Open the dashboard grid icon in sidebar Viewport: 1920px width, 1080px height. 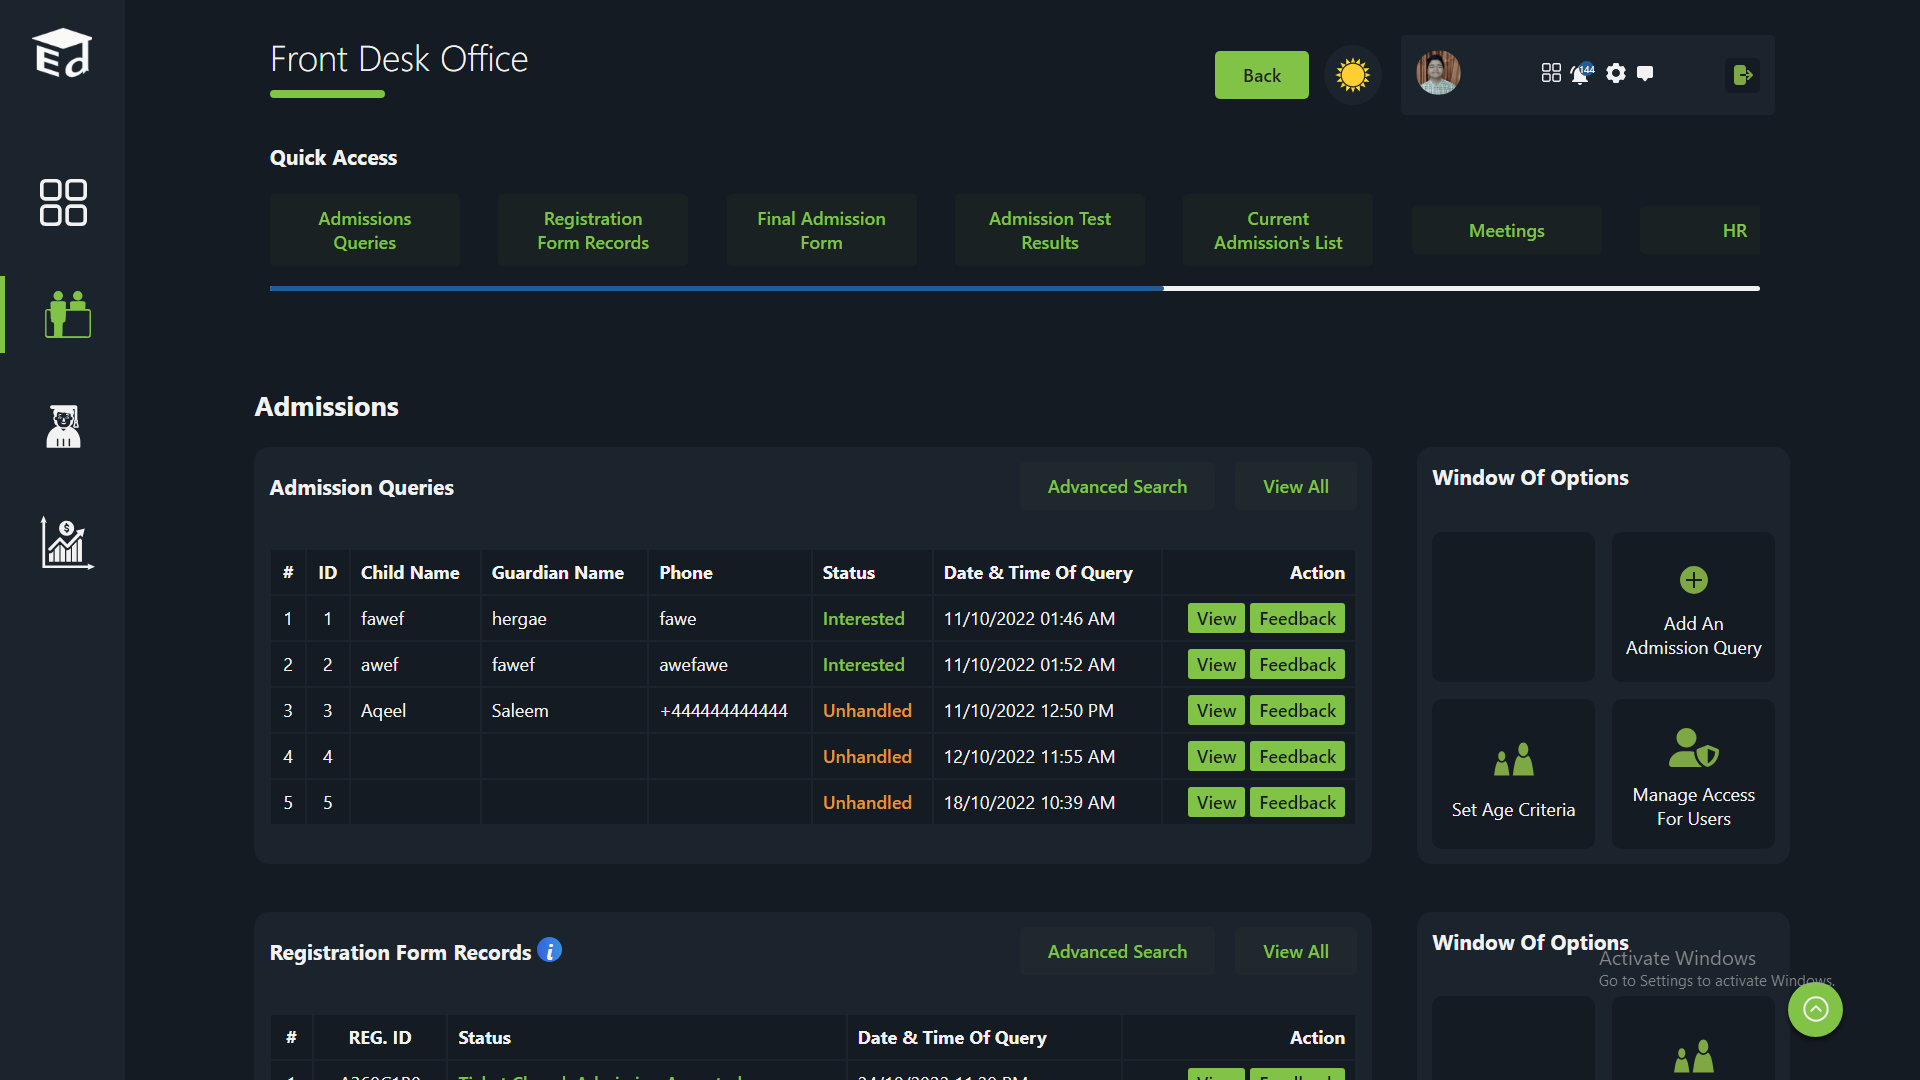point(63,203)
